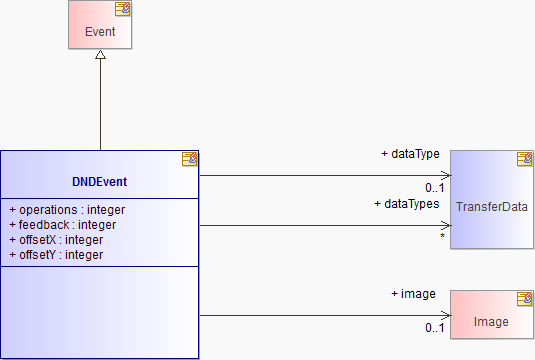Click the class icon on the DNDEvent box
The width and height of the screenshot is (535, 360).
pyautogui.click(x=189, y=159)
